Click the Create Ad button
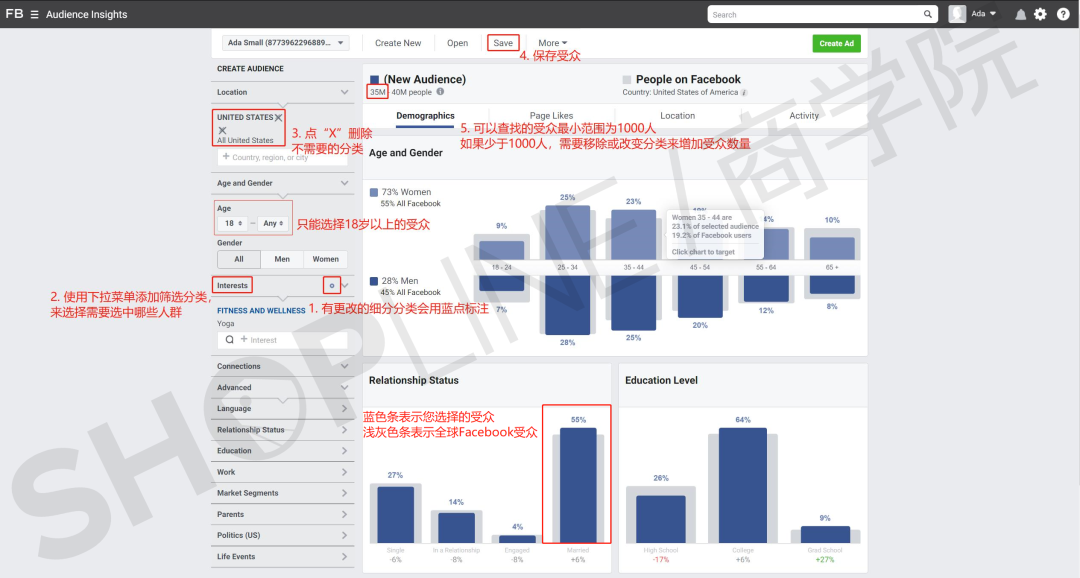Screen dimensions: 1080x578 click(836, 43)
